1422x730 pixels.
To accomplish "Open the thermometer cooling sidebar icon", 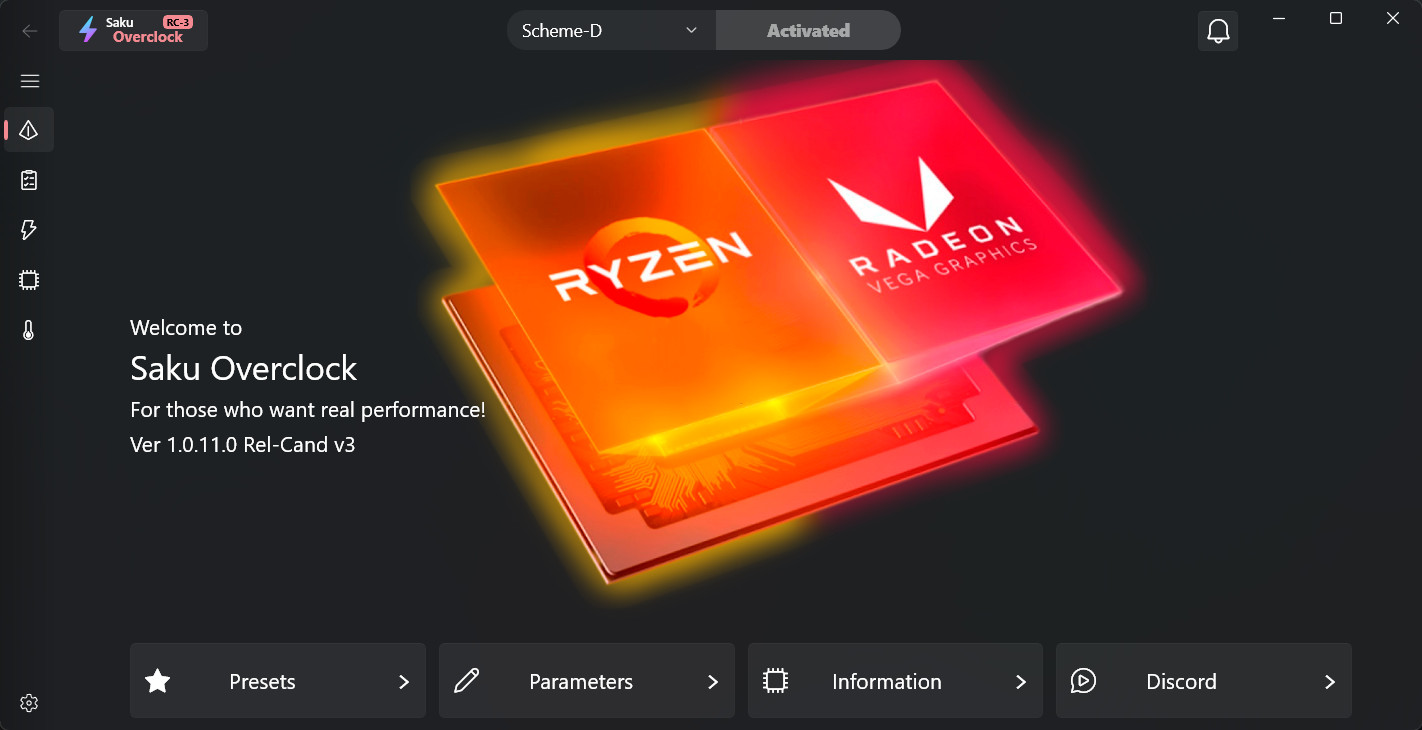I will pos(29,330).
